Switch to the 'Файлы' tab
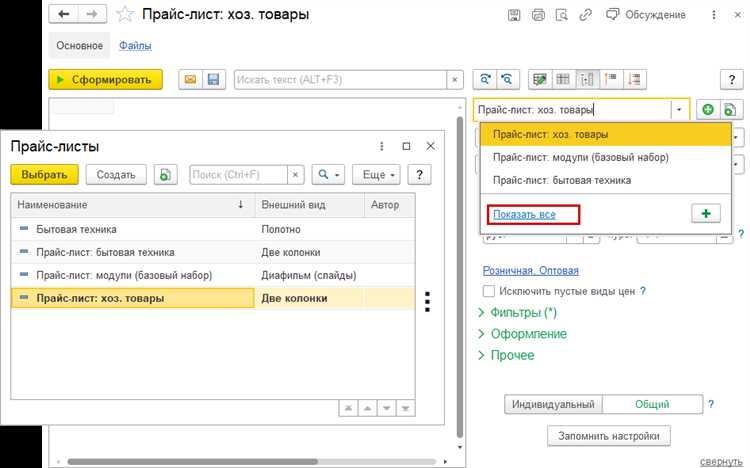This screenshot has width=750, height=468. pyautogui.click(x=135, y=46)
